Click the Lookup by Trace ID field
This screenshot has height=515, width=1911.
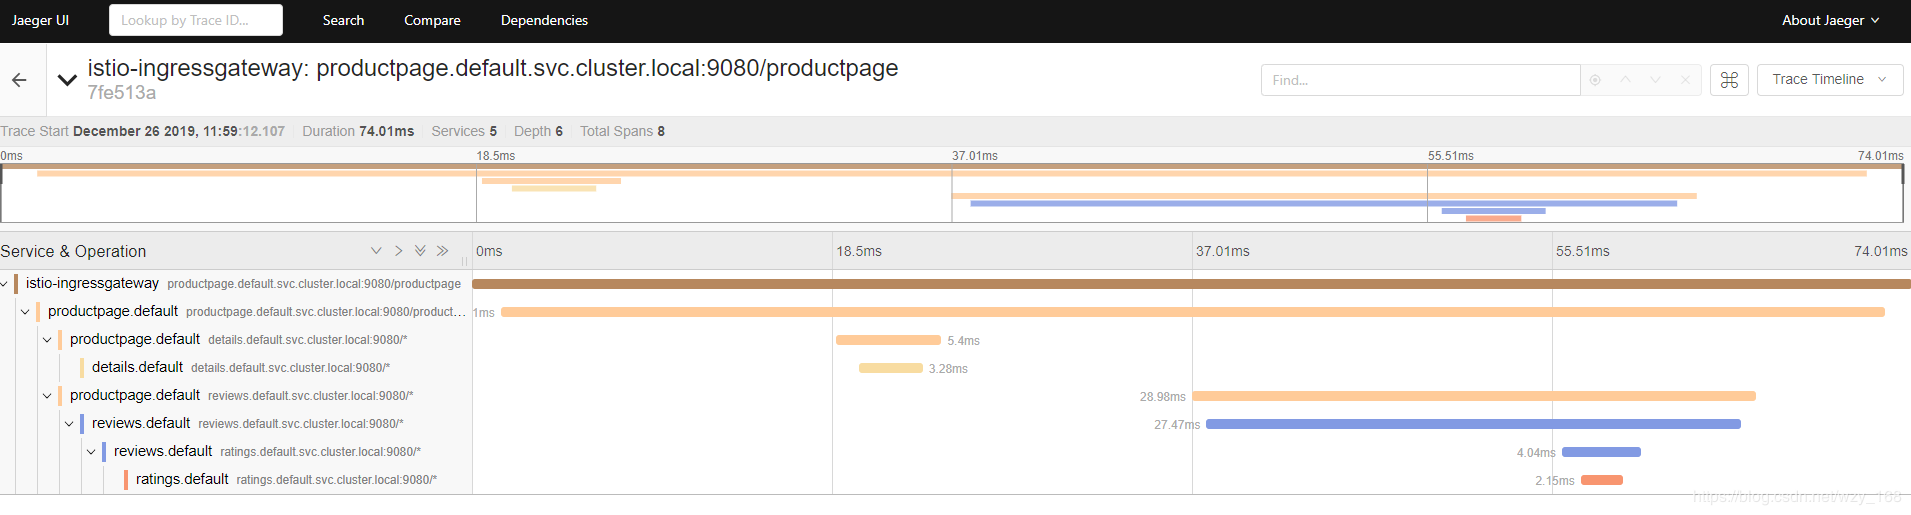click(195, 20)
